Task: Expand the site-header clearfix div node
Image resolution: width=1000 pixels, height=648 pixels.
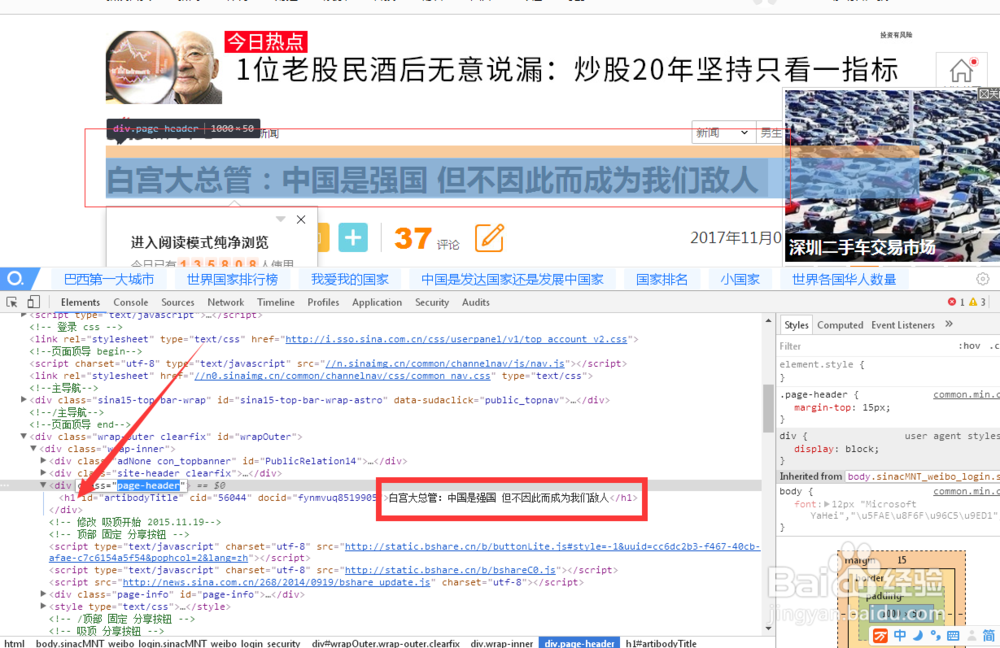Action: click(43, 473)
